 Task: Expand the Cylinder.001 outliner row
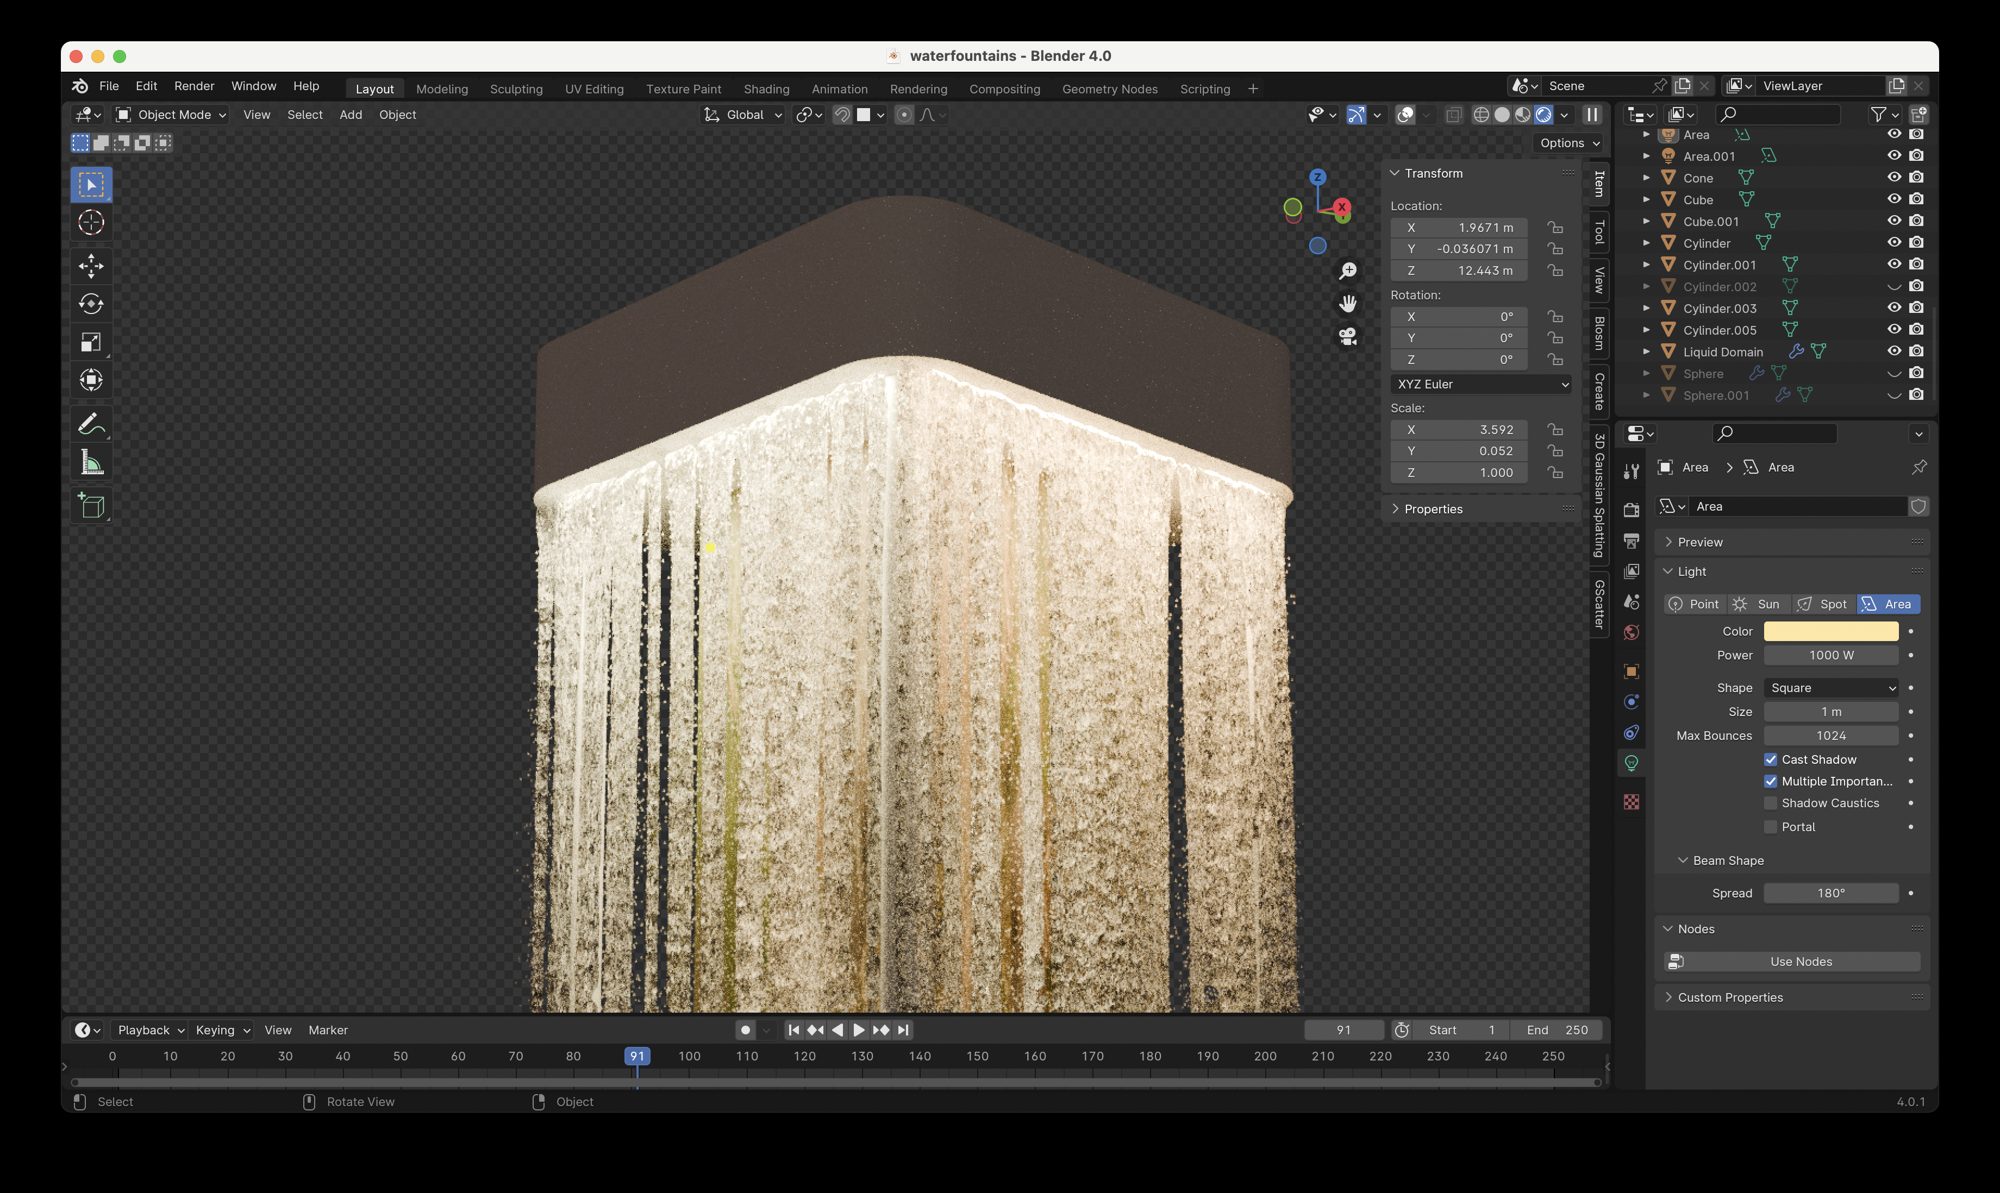[1646, 265]
